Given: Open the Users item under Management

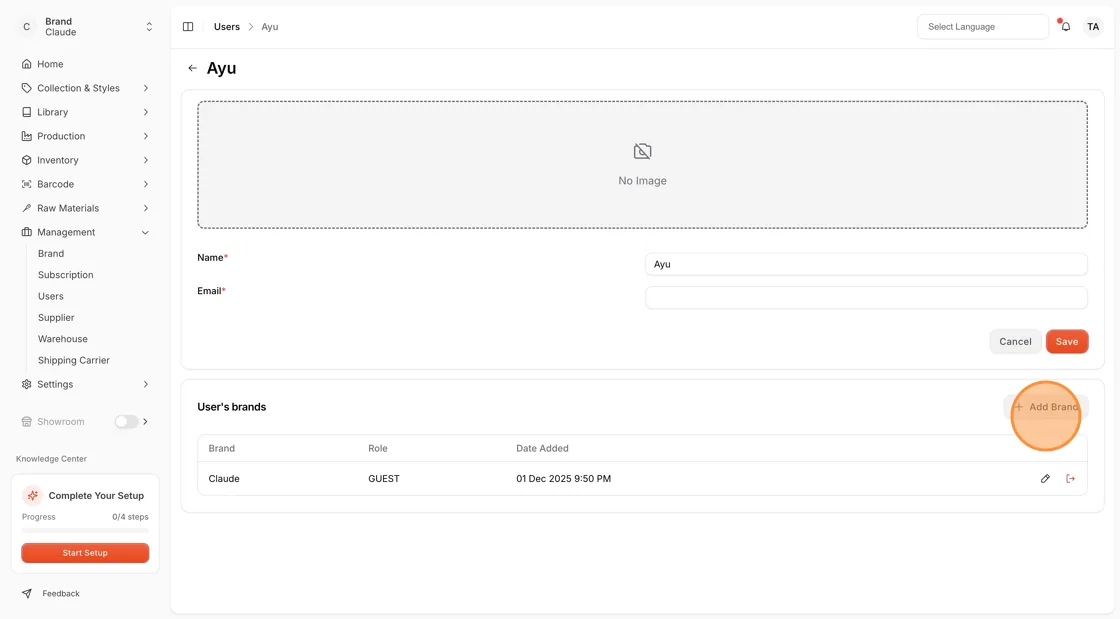Looking at the screenshot, I should tap(51, 296).
